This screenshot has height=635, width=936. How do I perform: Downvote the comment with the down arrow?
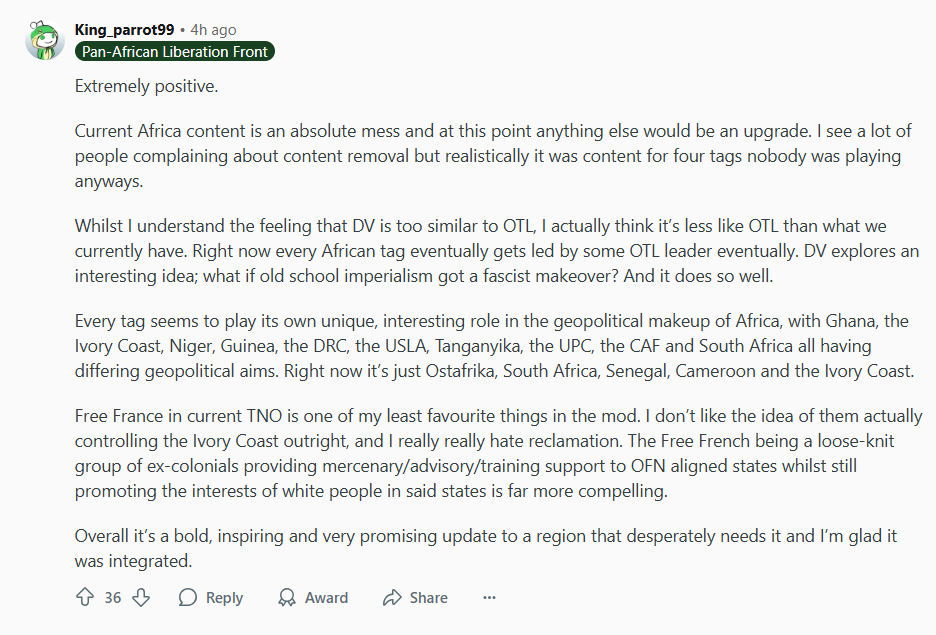point(141,597)
